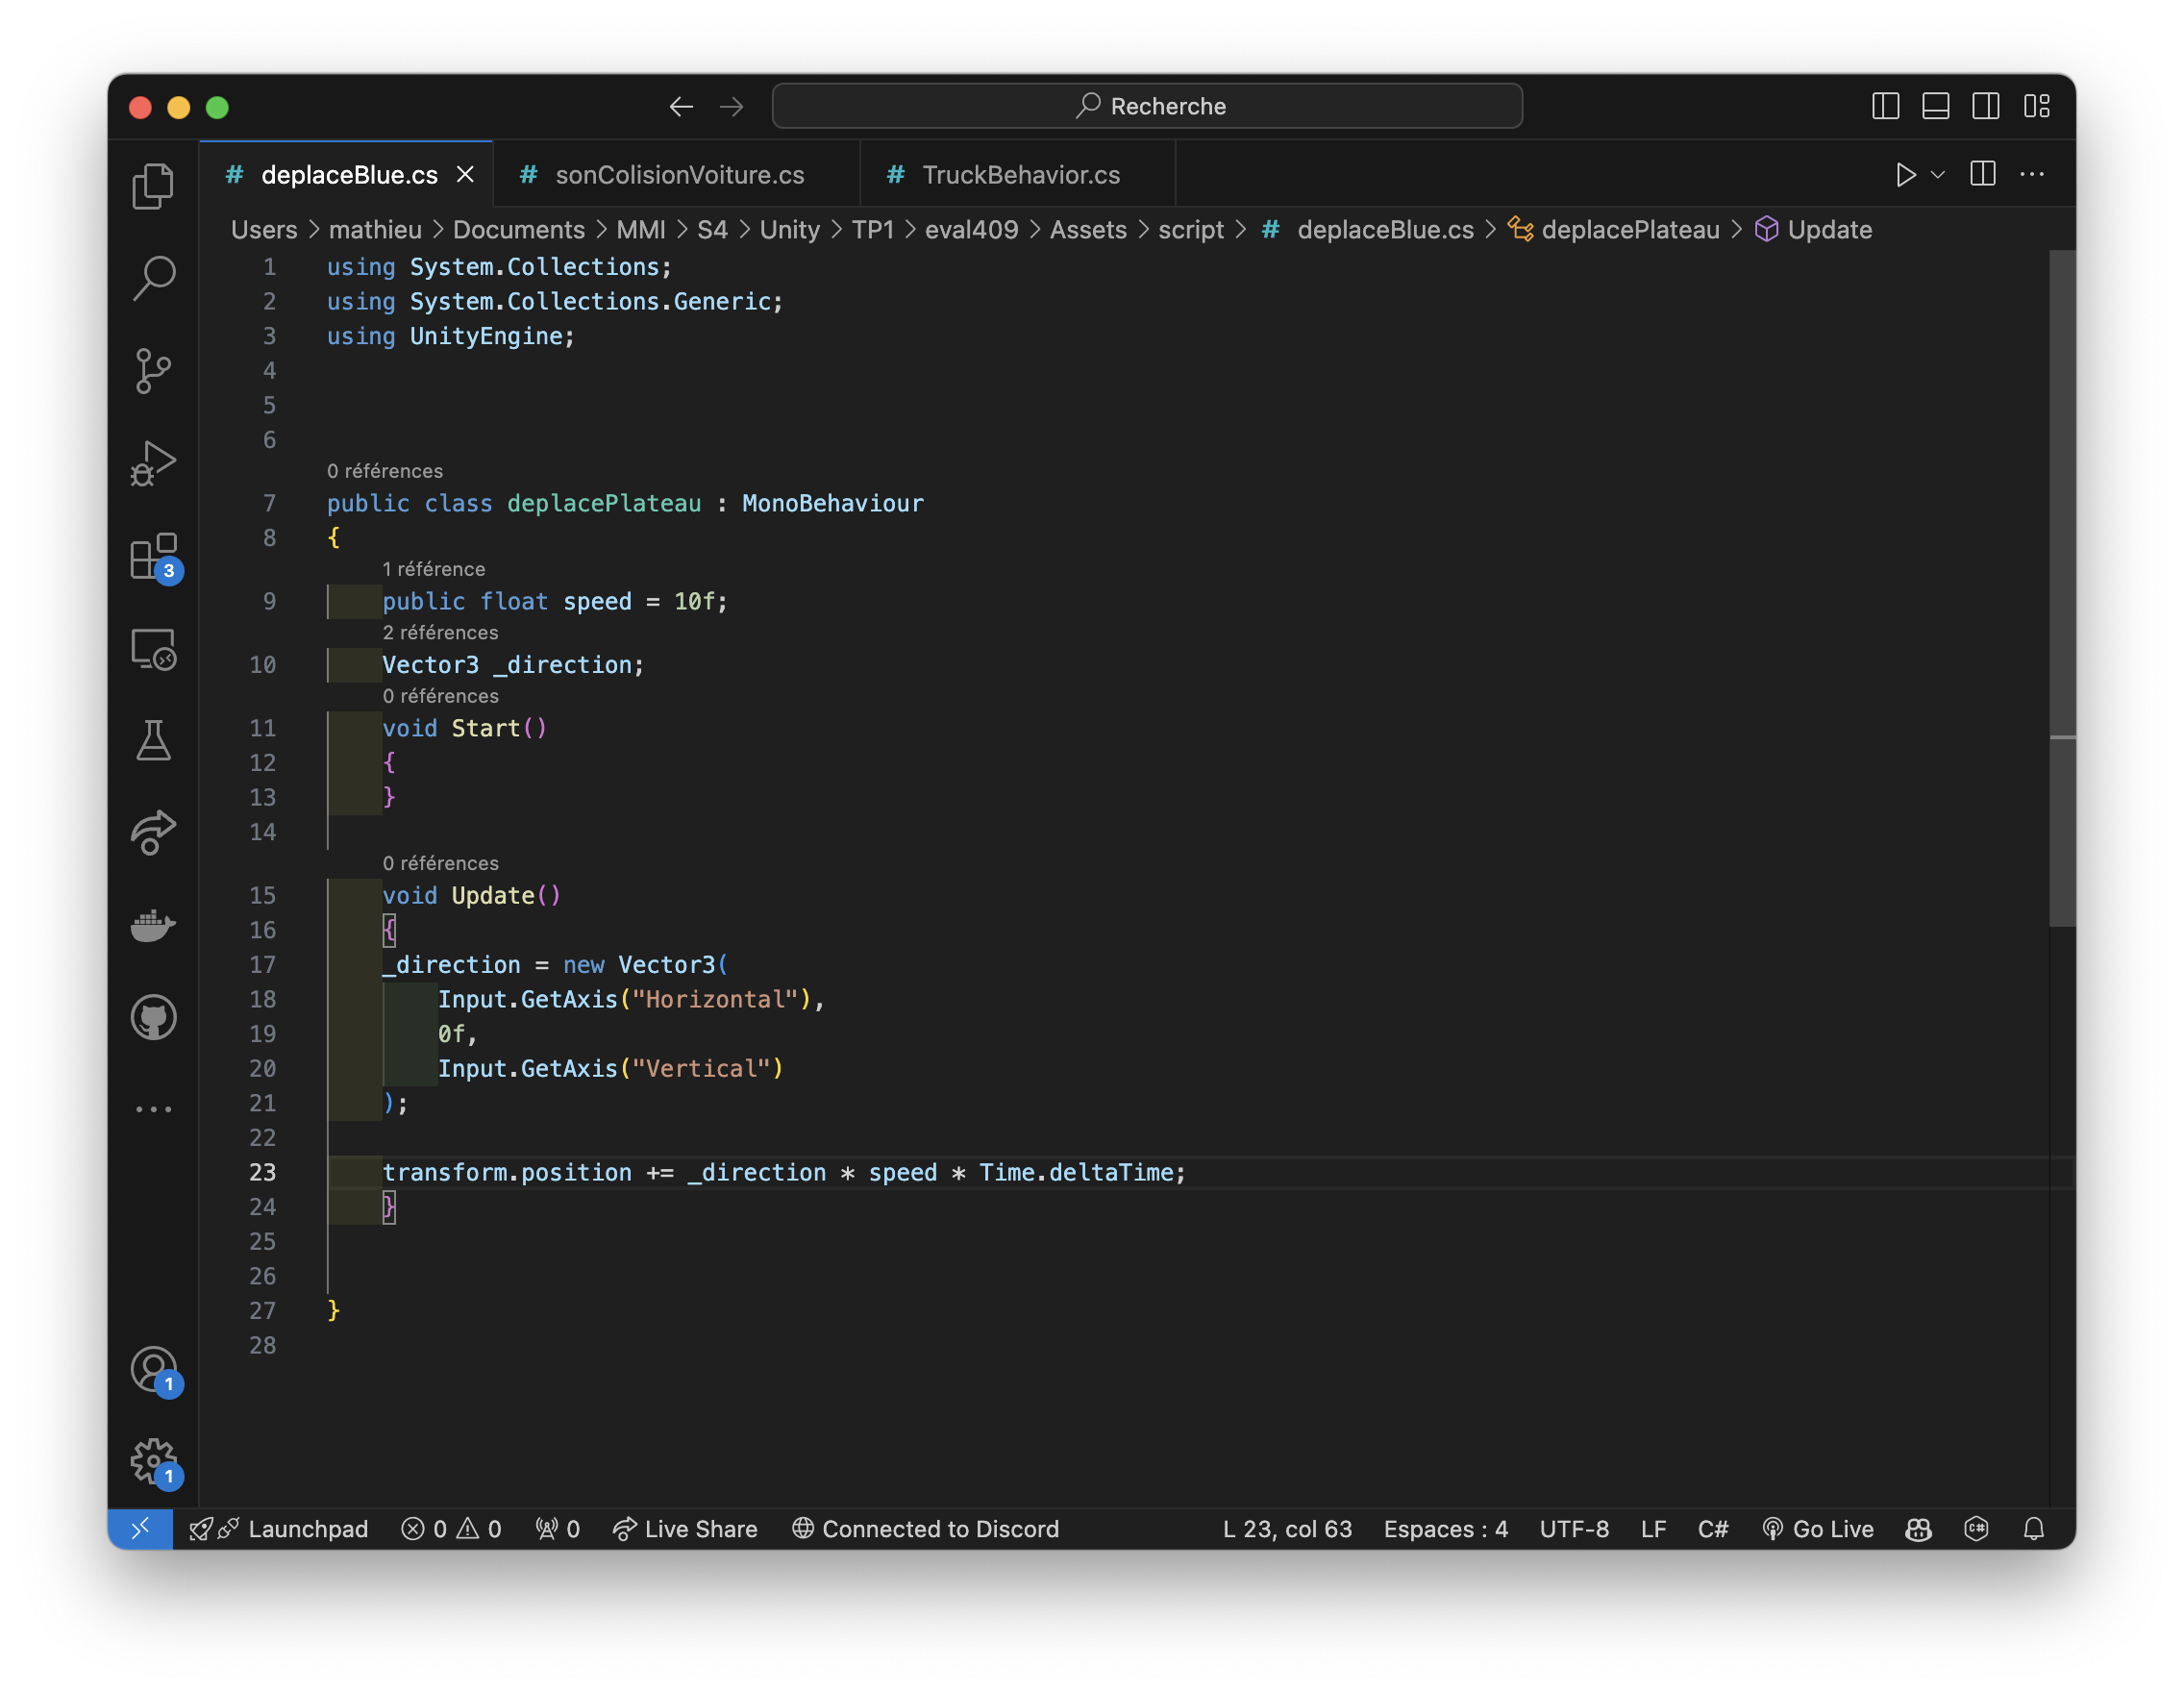Open notifications bell in status bar
Viewport: 2184px width, 1692px height.
pos(2034,1529)
